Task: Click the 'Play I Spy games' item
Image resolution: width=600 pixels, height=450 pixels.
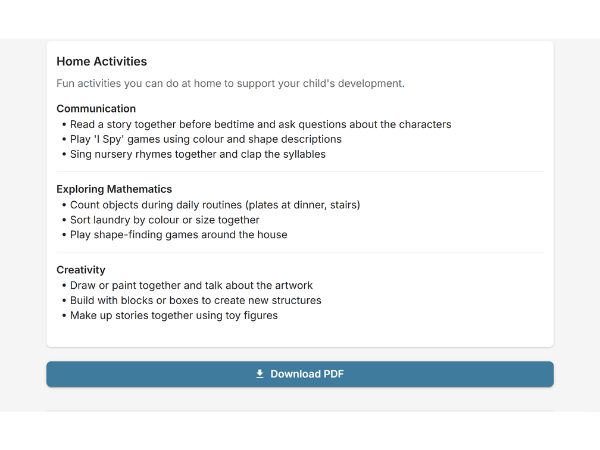Action: [x=205, y=139]
